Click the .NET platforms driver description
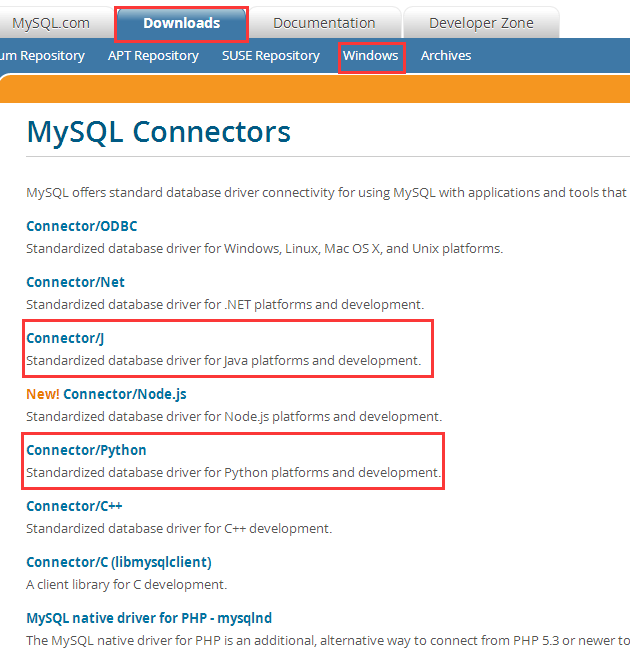Image resolution: width=630 pixels, height=665 pixels. [225, 305]
